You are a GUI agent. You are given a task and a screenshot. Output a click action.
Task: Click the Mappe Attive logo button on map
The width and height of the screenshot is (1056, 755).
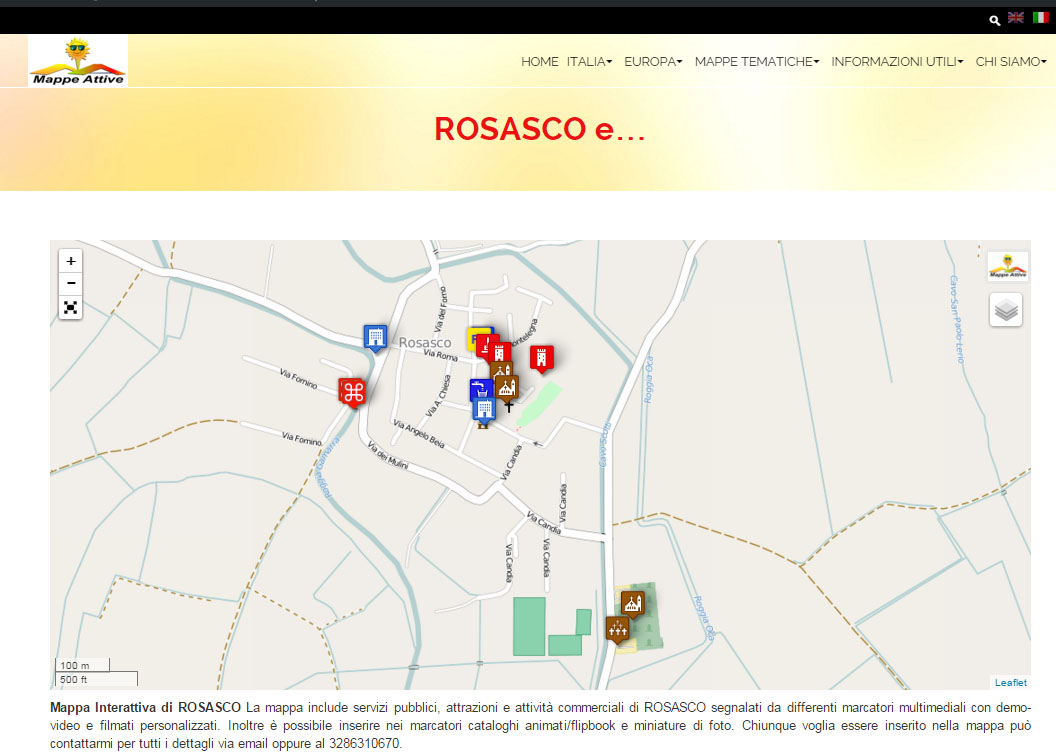pos(1008,266)
